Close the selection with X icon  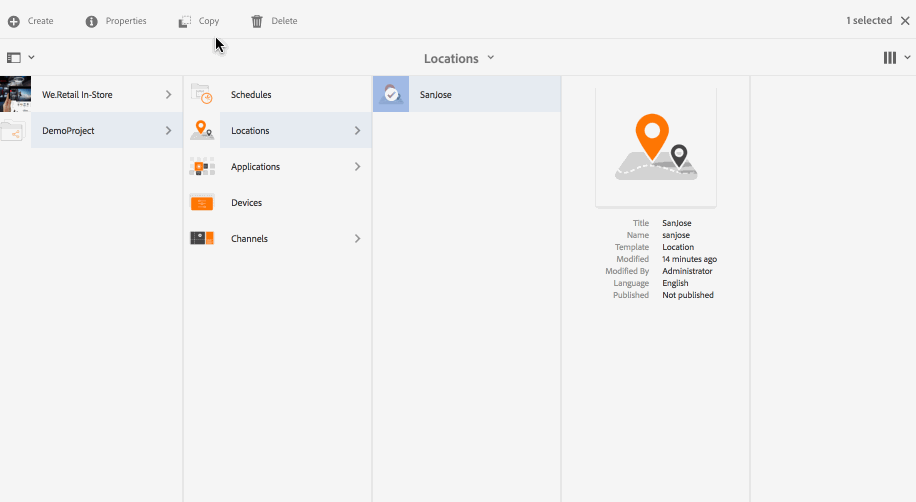point(905,21)
